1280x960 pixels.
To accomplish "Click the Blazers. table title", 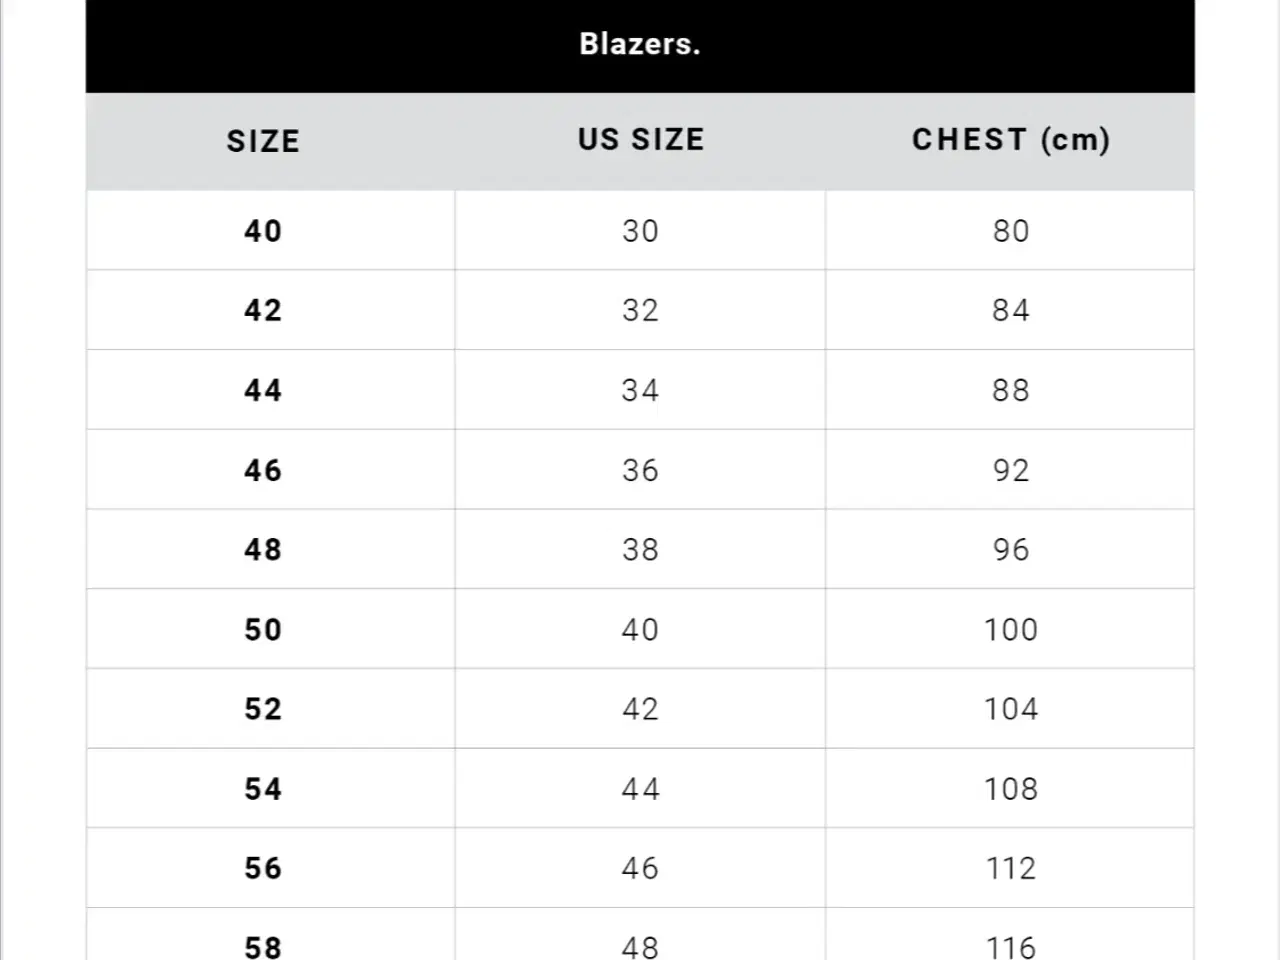I will coord(640,44).
